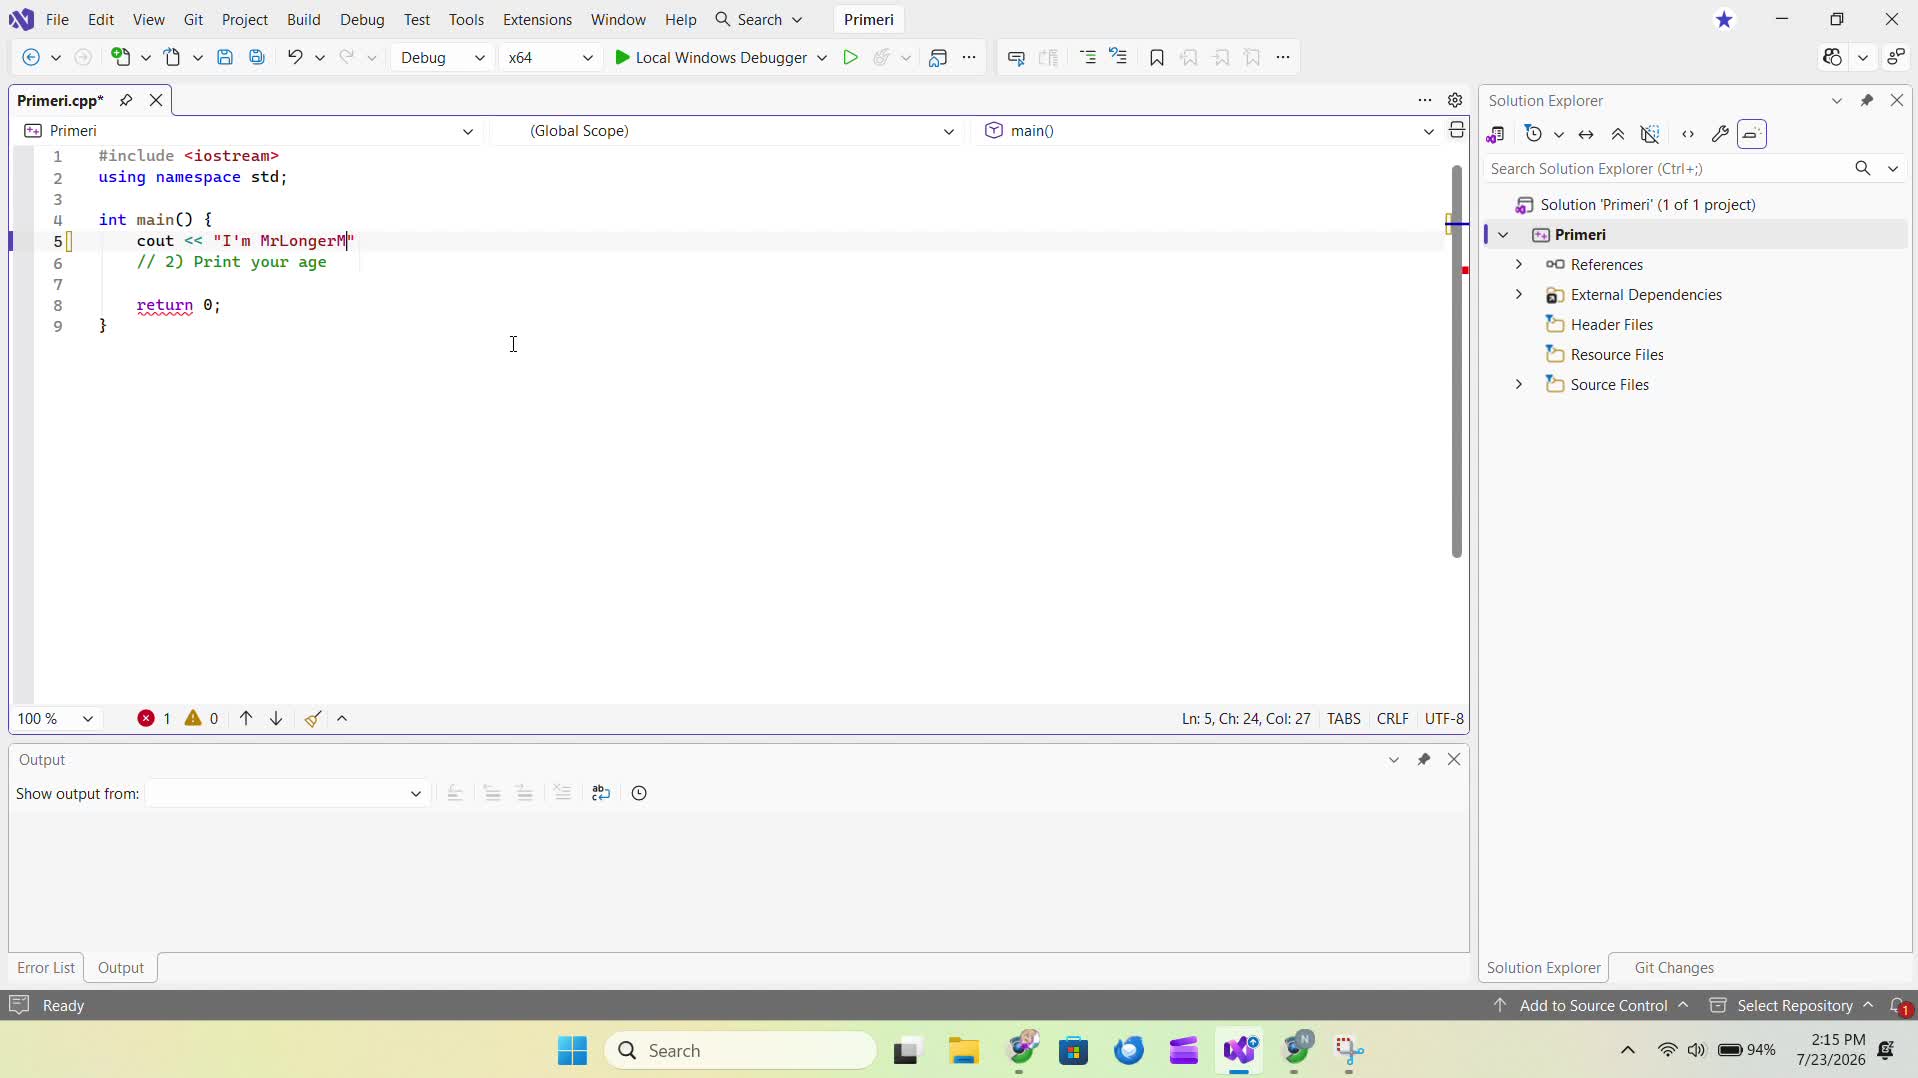Click the Windows taskbar Search box

coord(741,1051)
